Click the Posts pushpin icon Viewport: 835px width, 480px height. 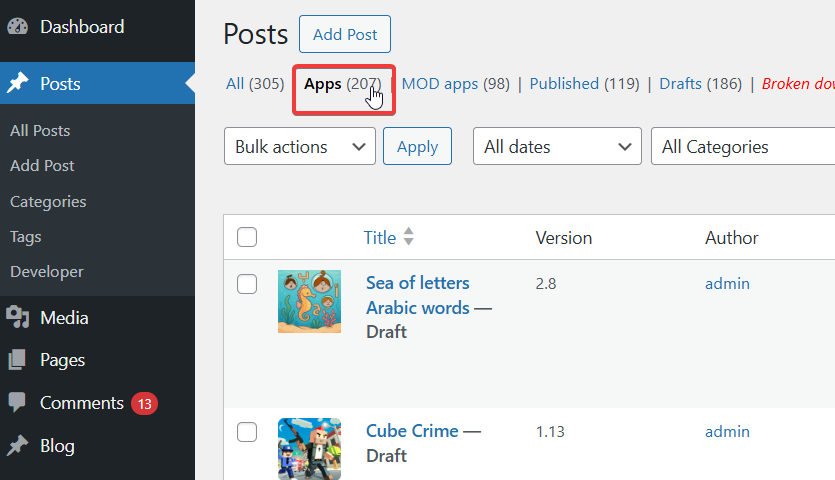pos(18,84)
